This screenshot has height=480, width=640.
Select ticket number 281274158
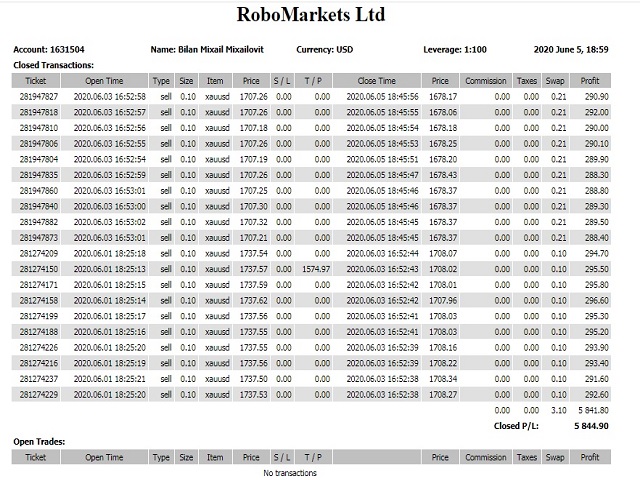(x=39, y=300)
